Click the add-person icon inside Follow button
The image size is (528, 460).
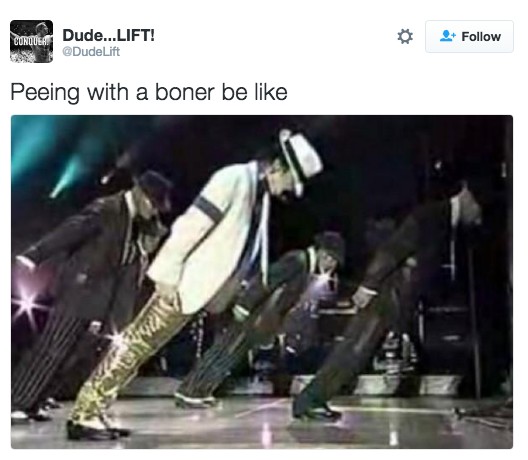pyautogui.click(x=448, y=36)
